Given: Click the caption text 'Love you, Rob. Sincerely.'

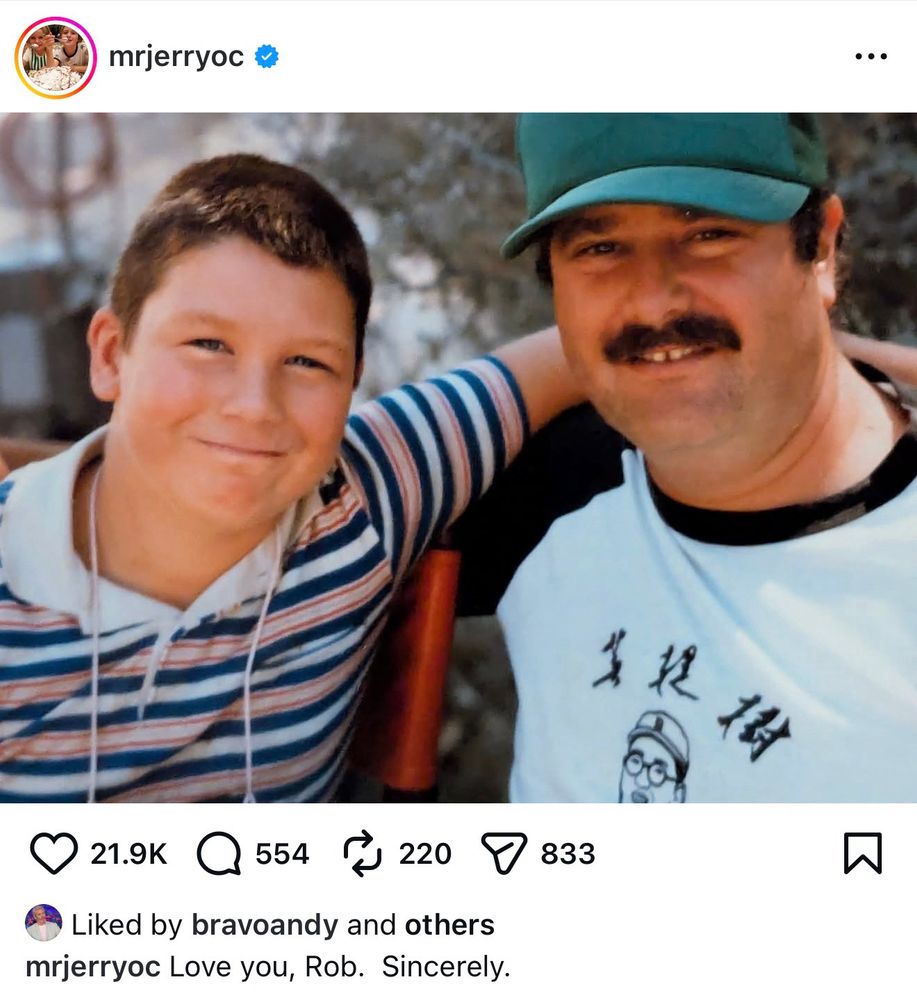Looking at the screenshot, I should [x=340, y=967].
